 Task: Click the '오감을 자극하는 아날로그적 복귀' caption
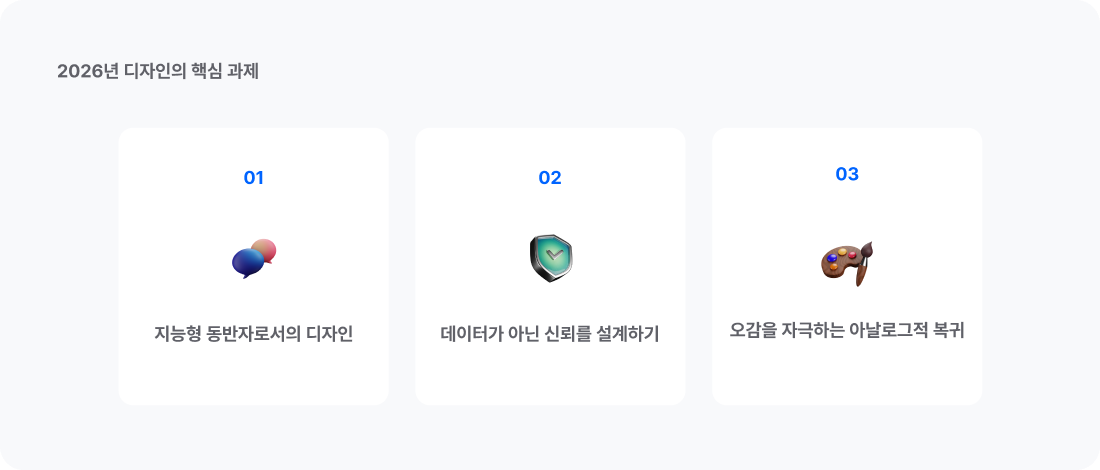(847, 330)
